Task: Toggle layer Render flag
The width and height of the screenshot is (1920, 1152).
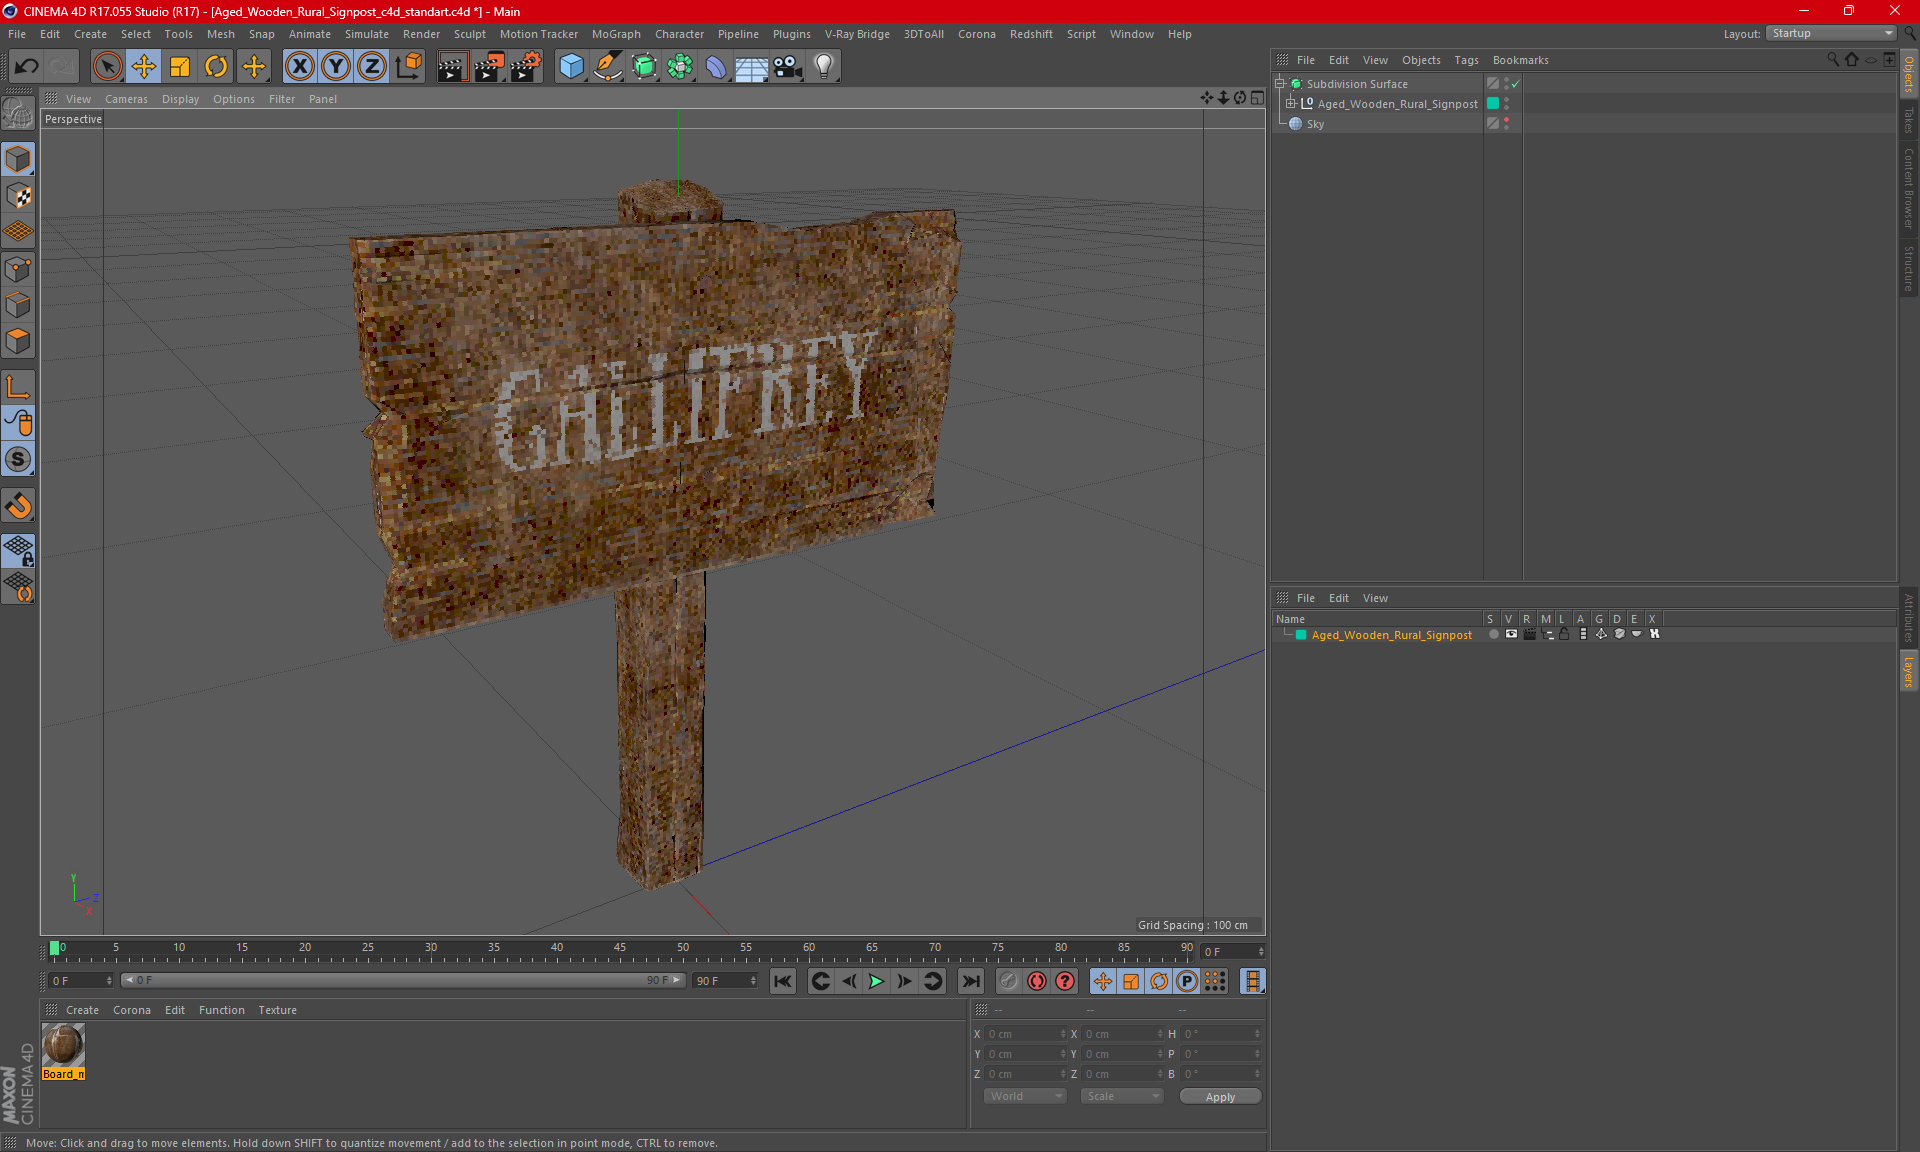Action: (x=1529, y=634)
